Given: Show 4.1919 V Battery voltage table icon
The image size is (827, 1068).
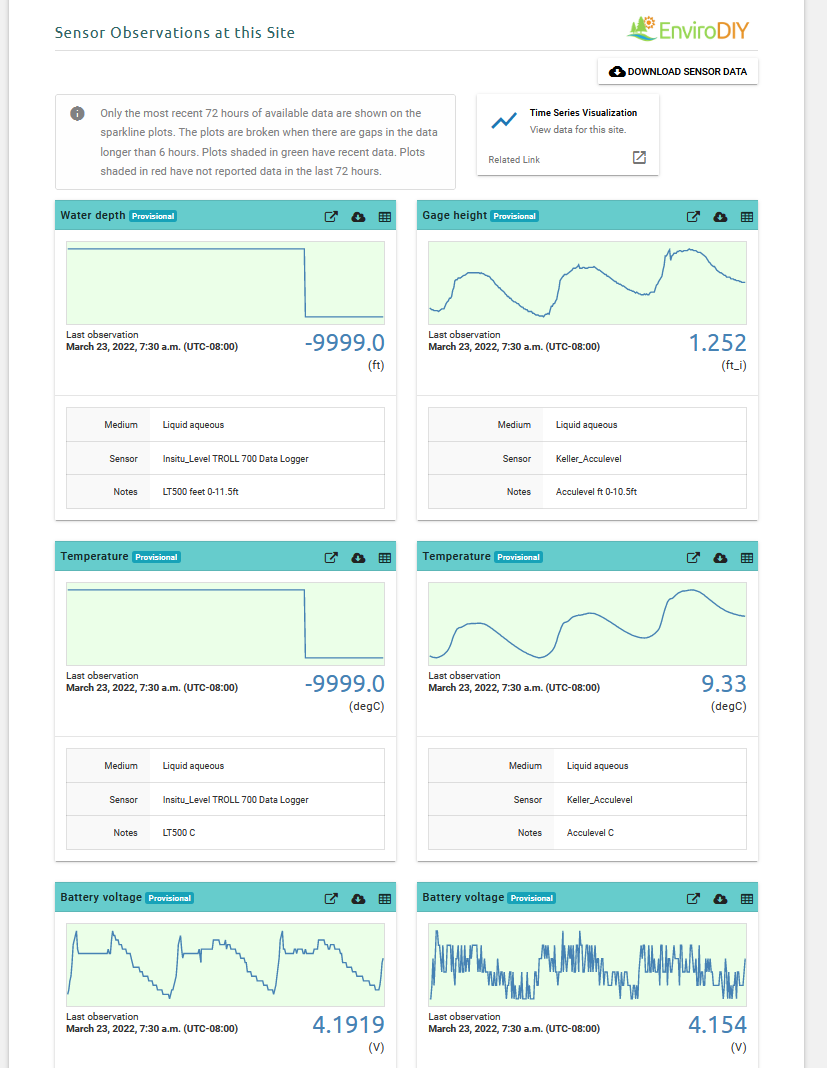Looking at the screenshot, I should coord(385,898).
